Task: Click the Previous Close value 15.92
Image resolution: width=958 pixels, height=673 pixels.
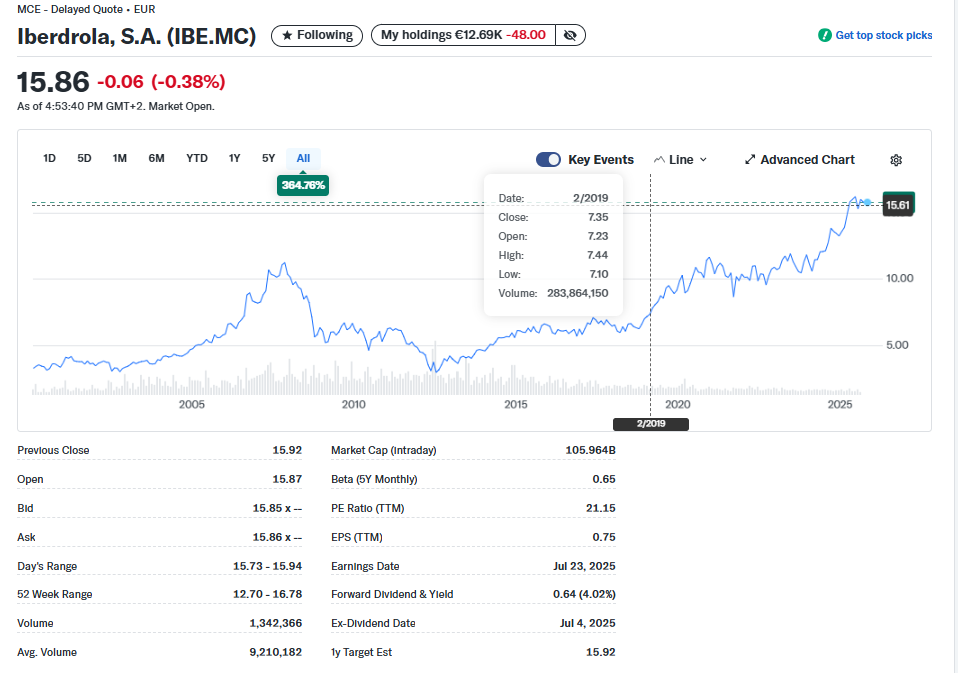Action: 287,451
